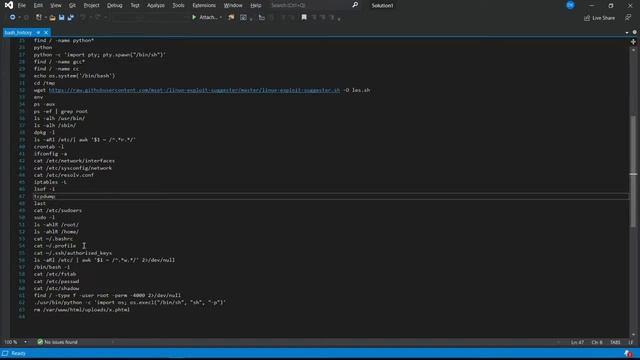The height and width of the screenshot is (360, 640).
Task: Toggle pin on bash_history tab
Action: pyautogui.click(x=38, y=32)
